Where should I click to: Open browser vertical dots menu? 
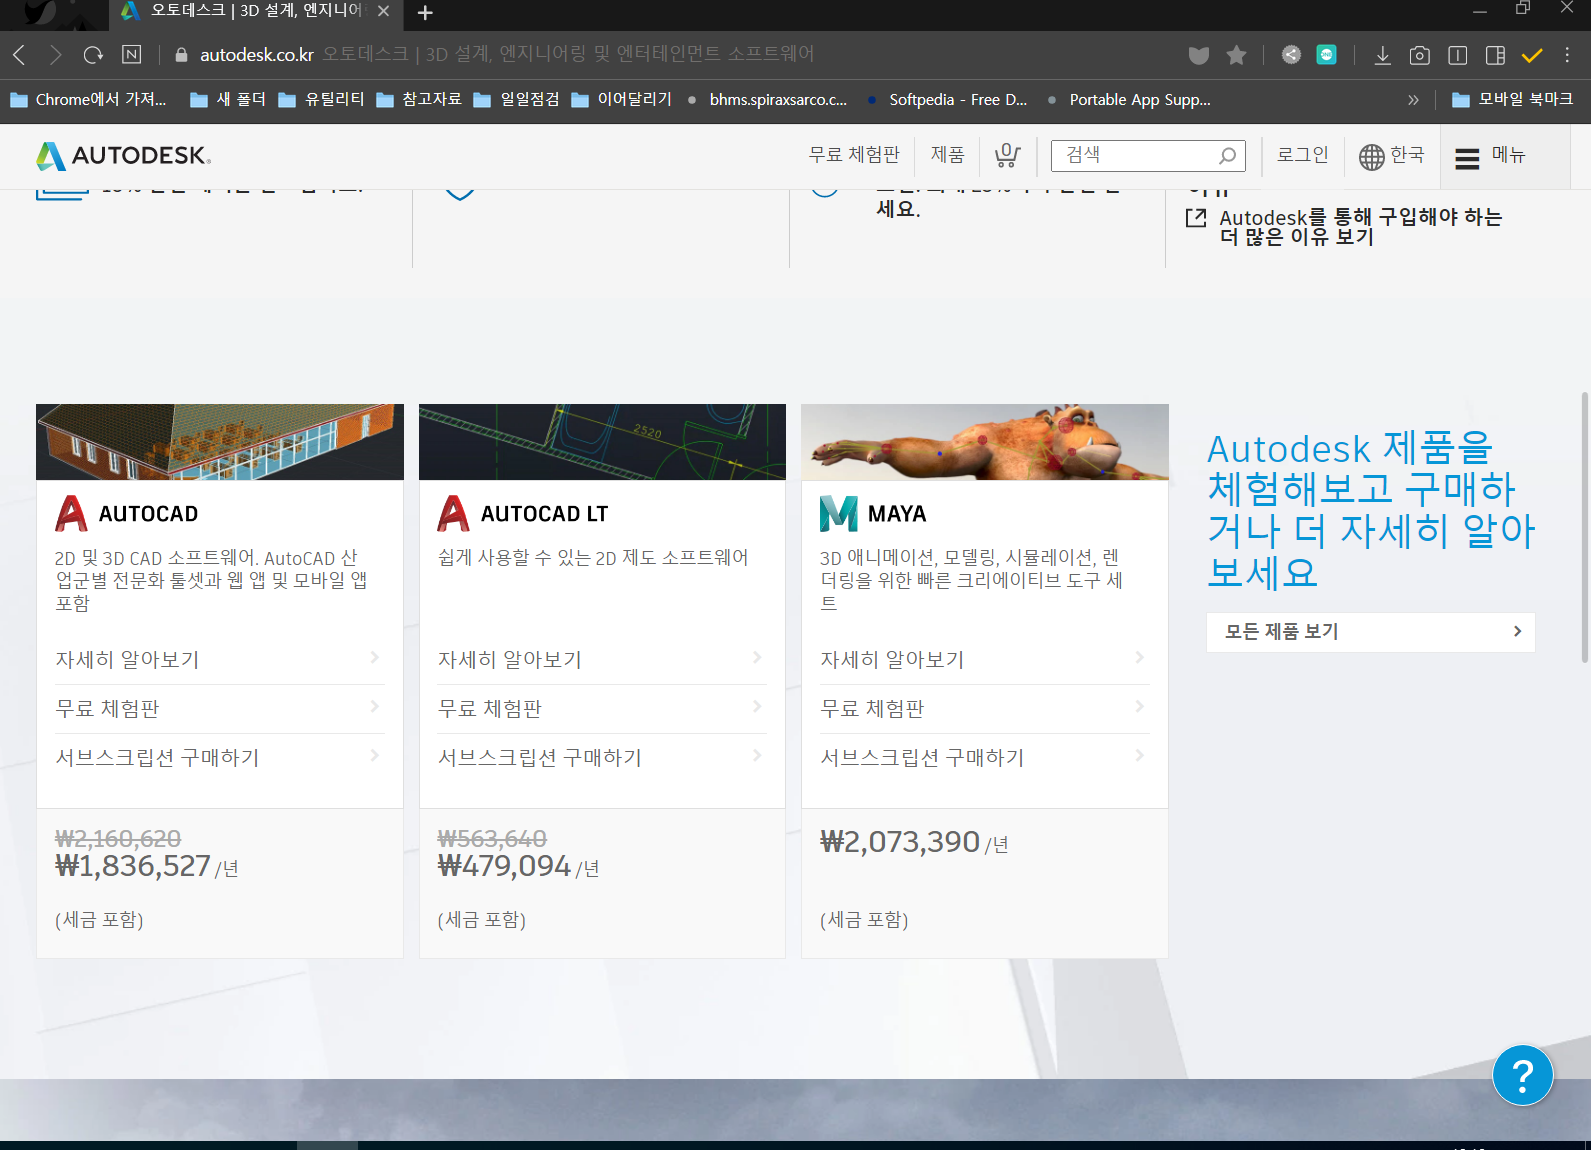click(x=1567, y=55)
